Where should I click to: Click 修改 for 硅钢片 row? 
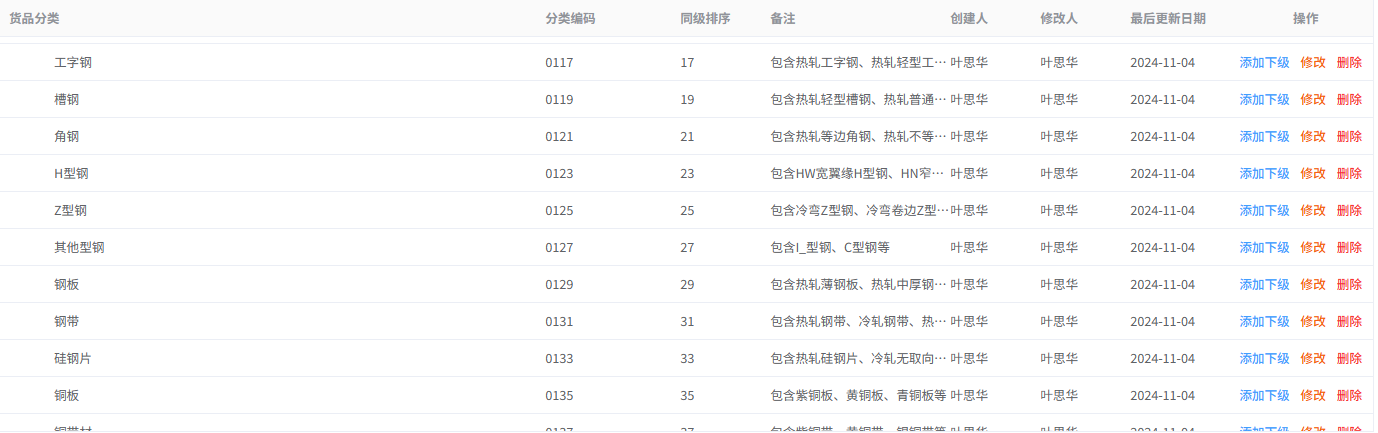(x=1313, y=358)
